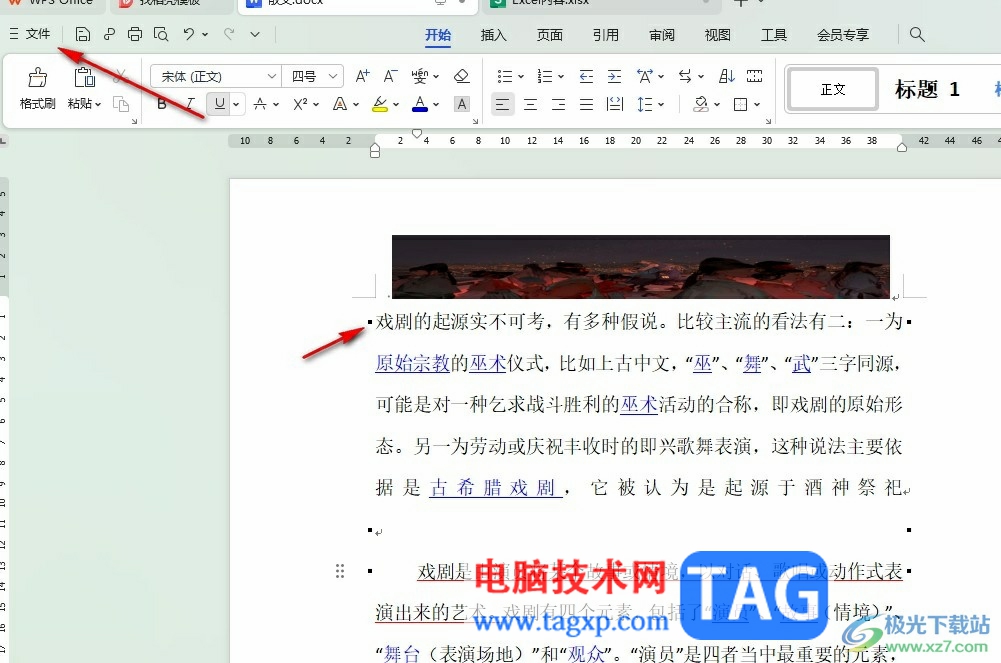This screenshot has width=1001, height=663.
Task: Select center align paragraph button
Action: coord(531,104)
